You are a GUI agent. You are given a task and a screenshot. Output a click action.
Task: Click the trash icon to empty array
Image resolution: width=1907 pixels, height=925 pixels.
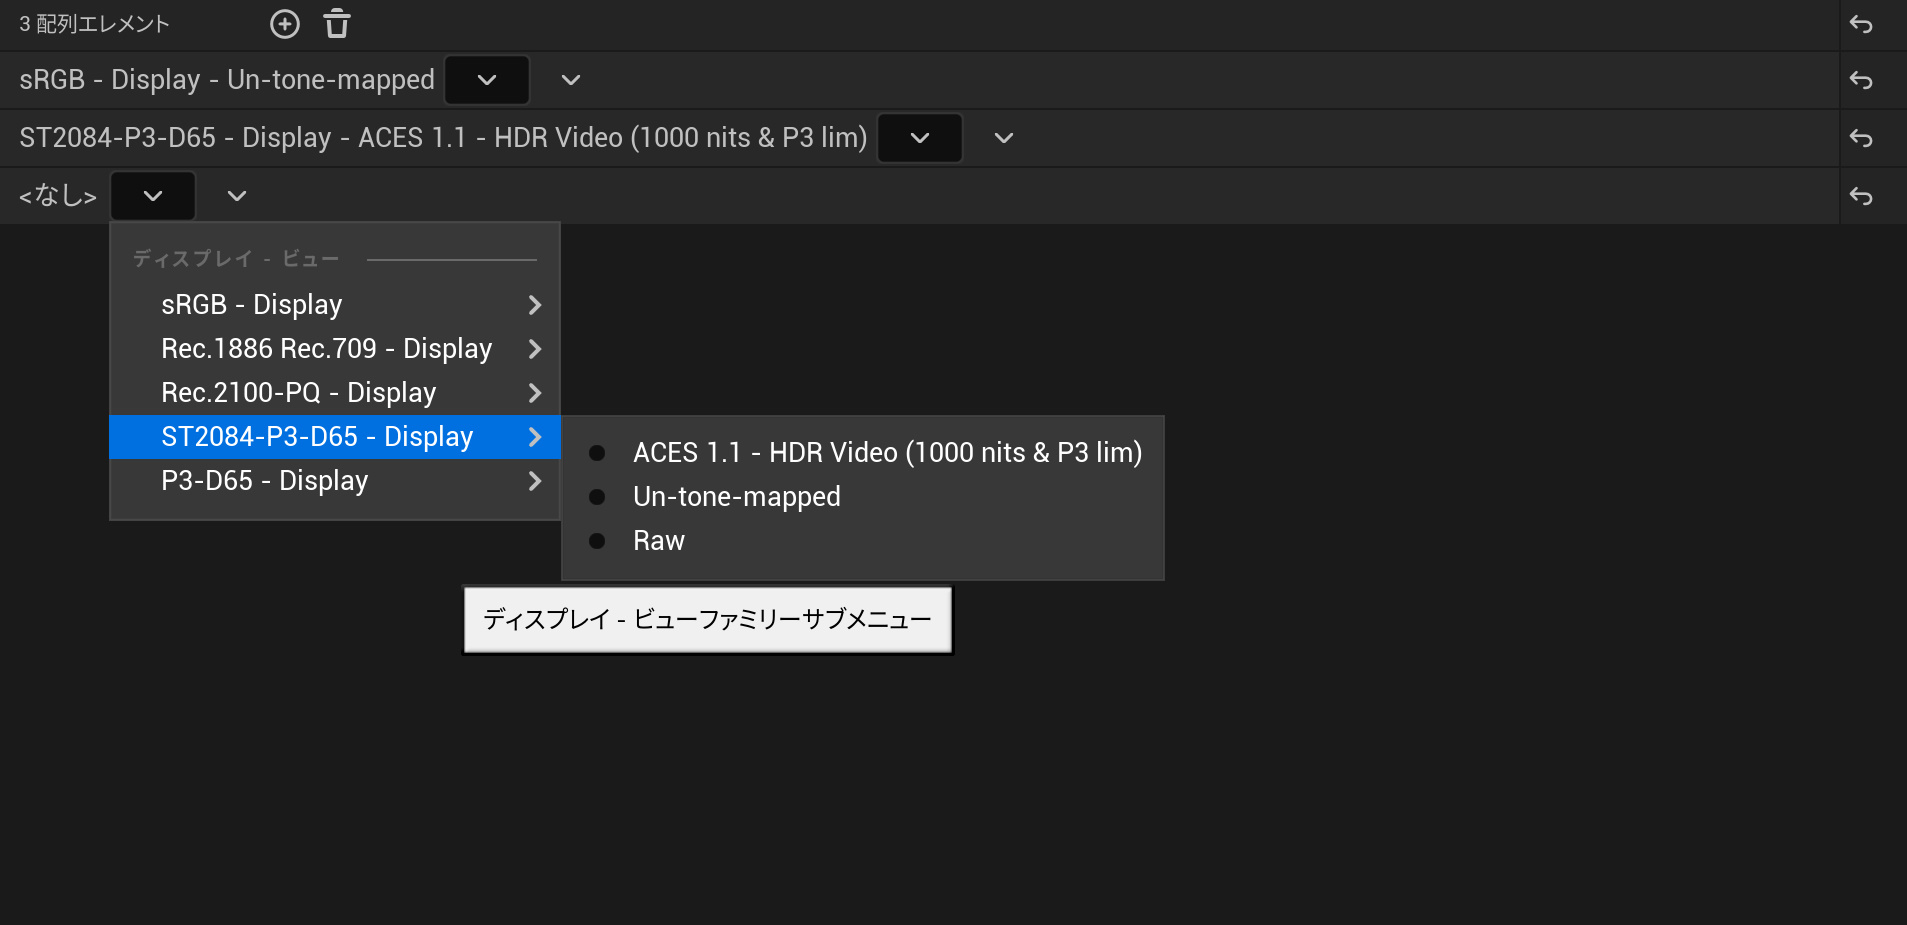pyautogui.click(x=337, y=24)
